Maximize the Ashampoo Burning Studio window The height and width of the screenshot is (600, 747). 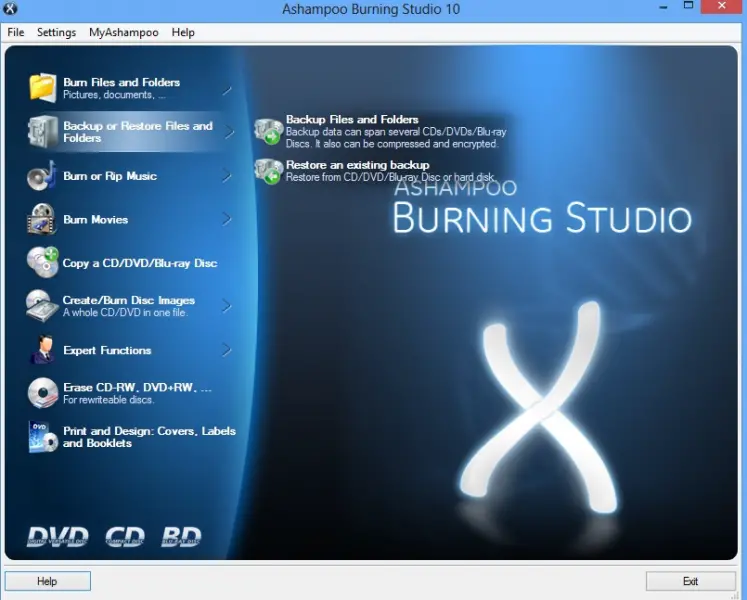point(688,6)
